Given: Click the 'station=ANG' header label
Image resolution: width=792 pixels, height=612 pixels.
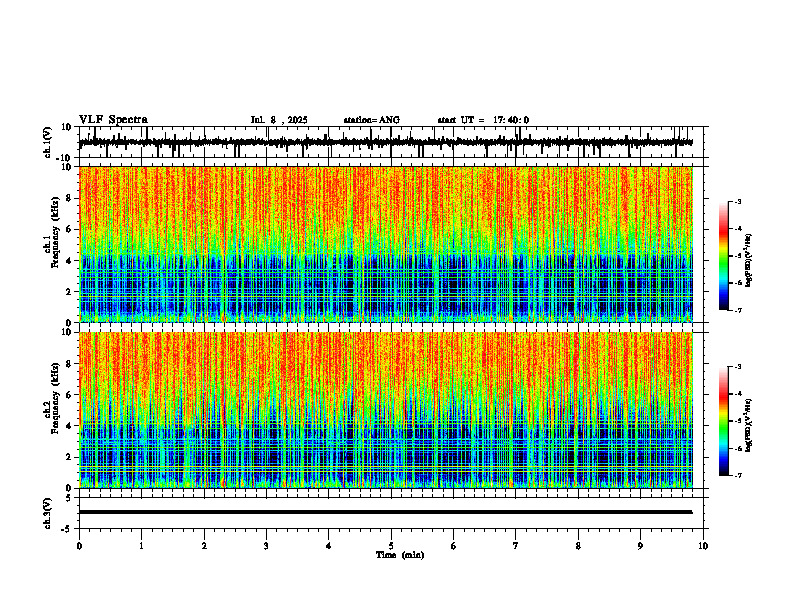Looking at the screenshot, I should tap(372, 120).
